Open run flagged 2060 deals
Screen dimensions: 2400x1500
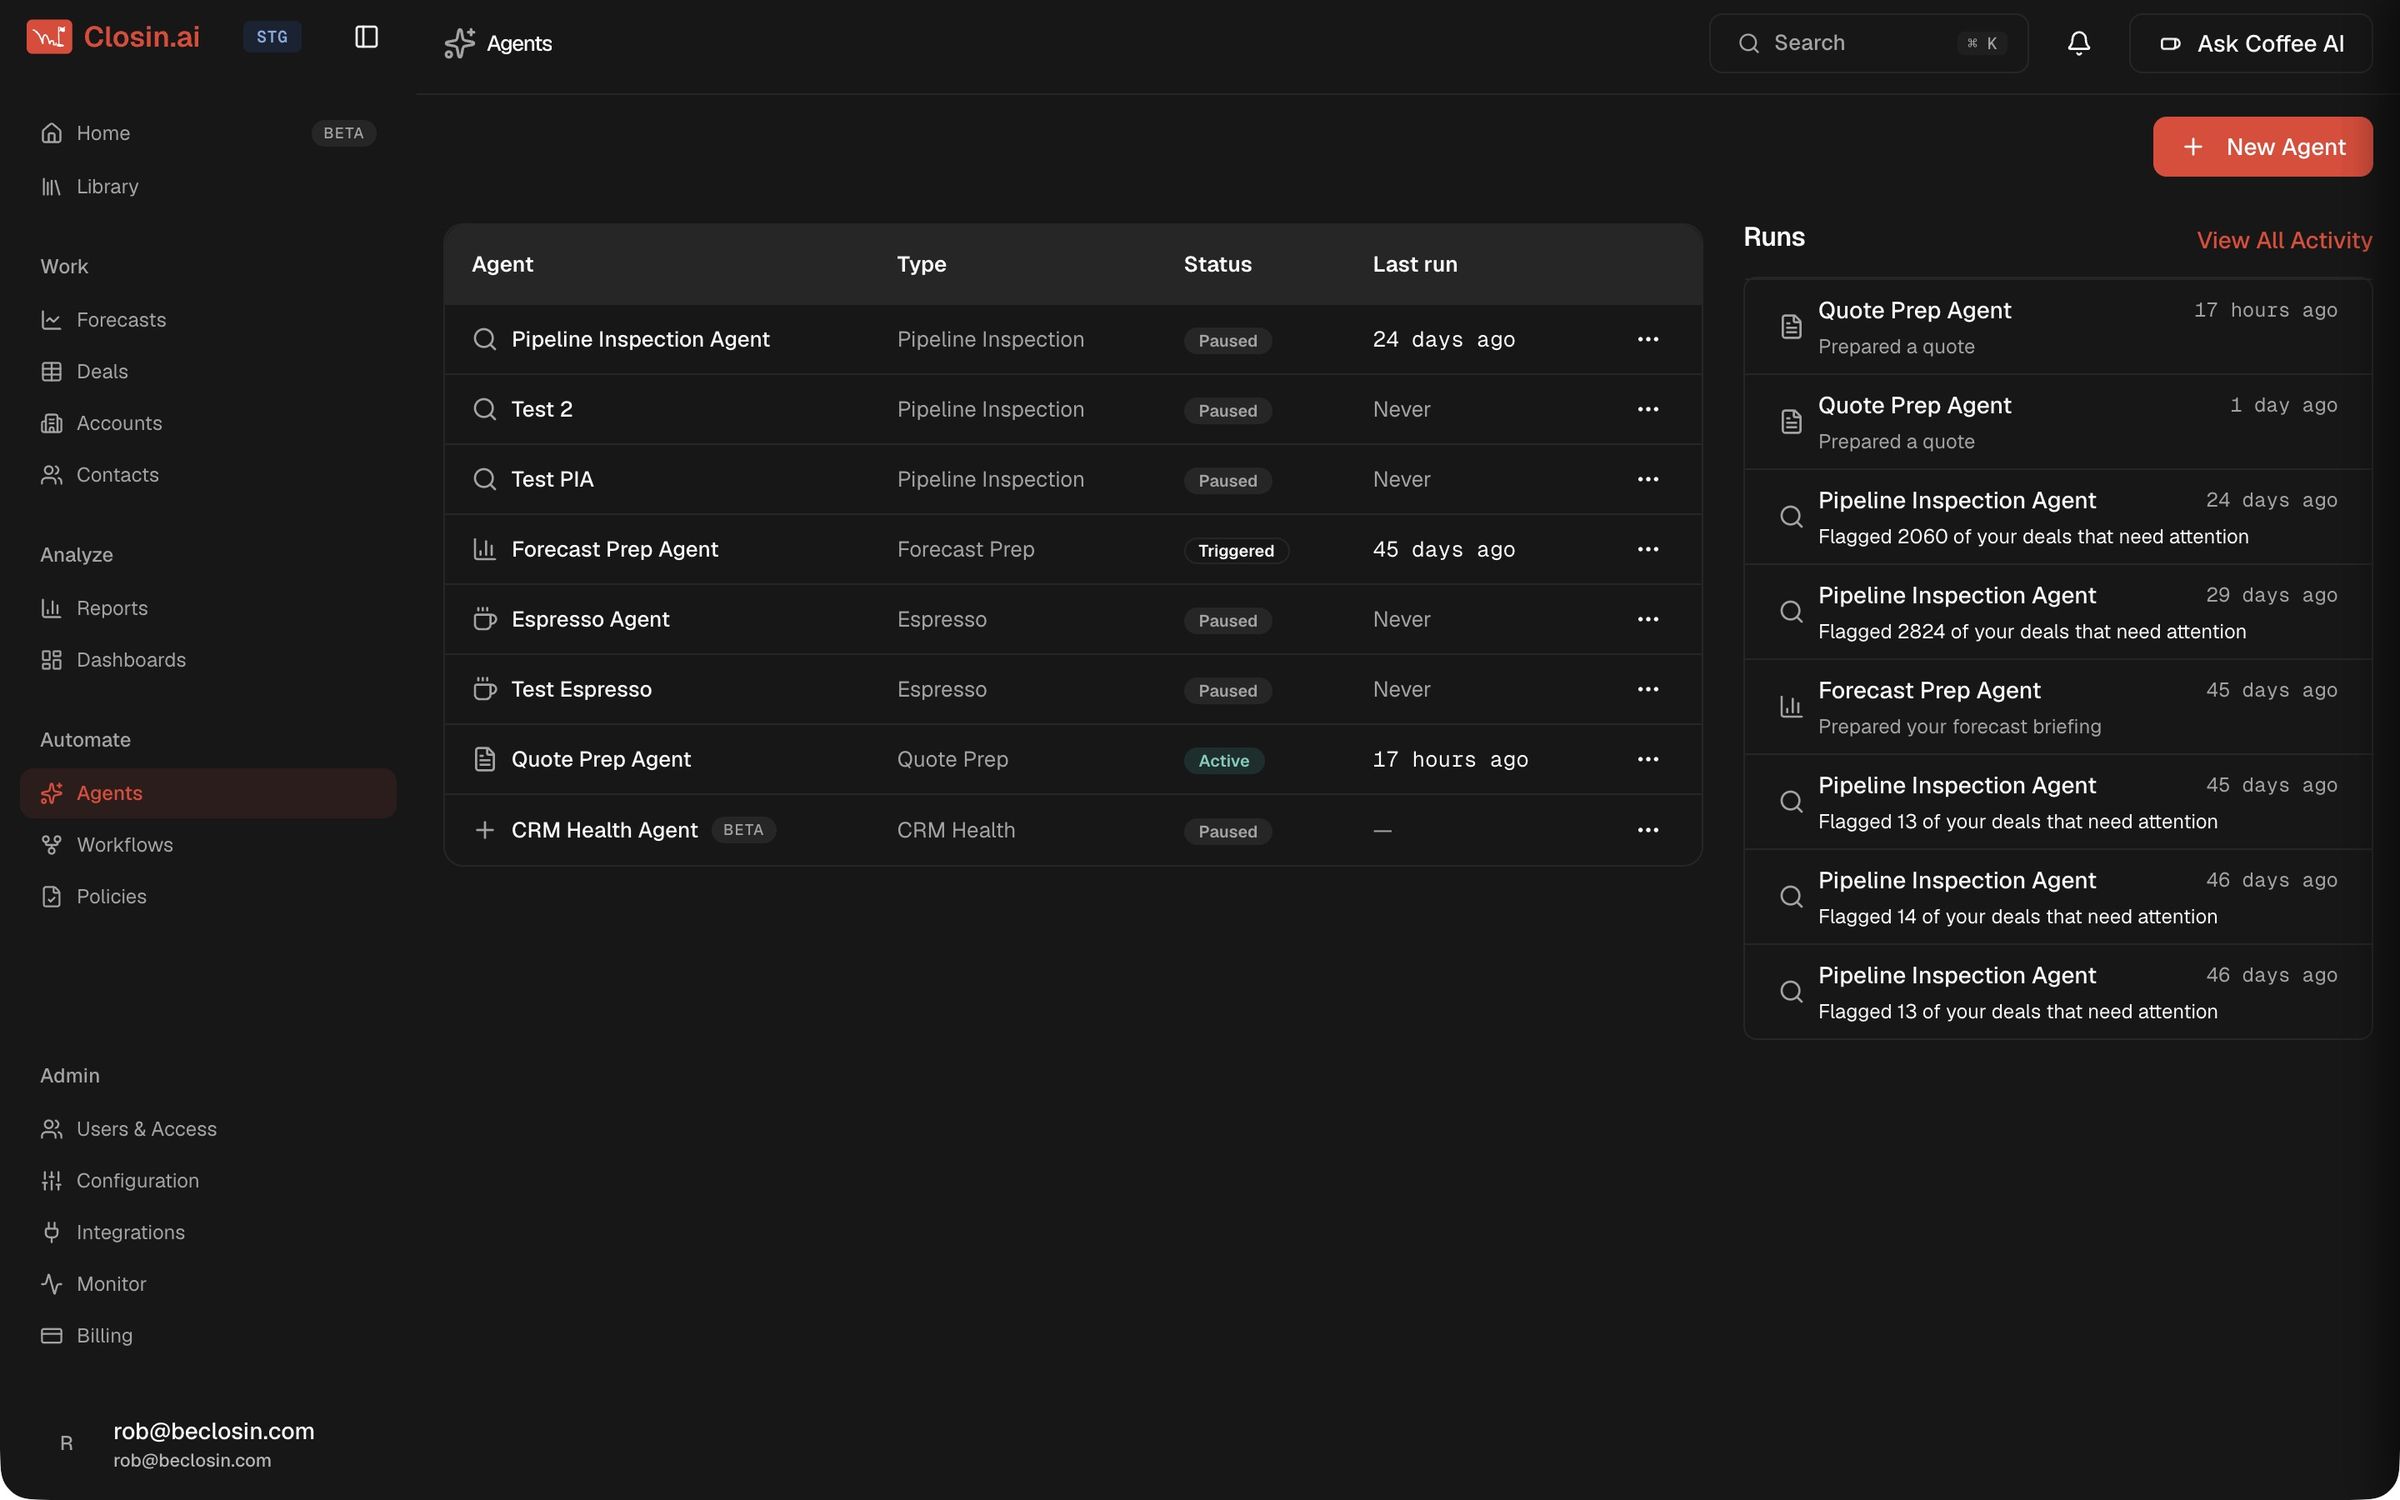2058,517
